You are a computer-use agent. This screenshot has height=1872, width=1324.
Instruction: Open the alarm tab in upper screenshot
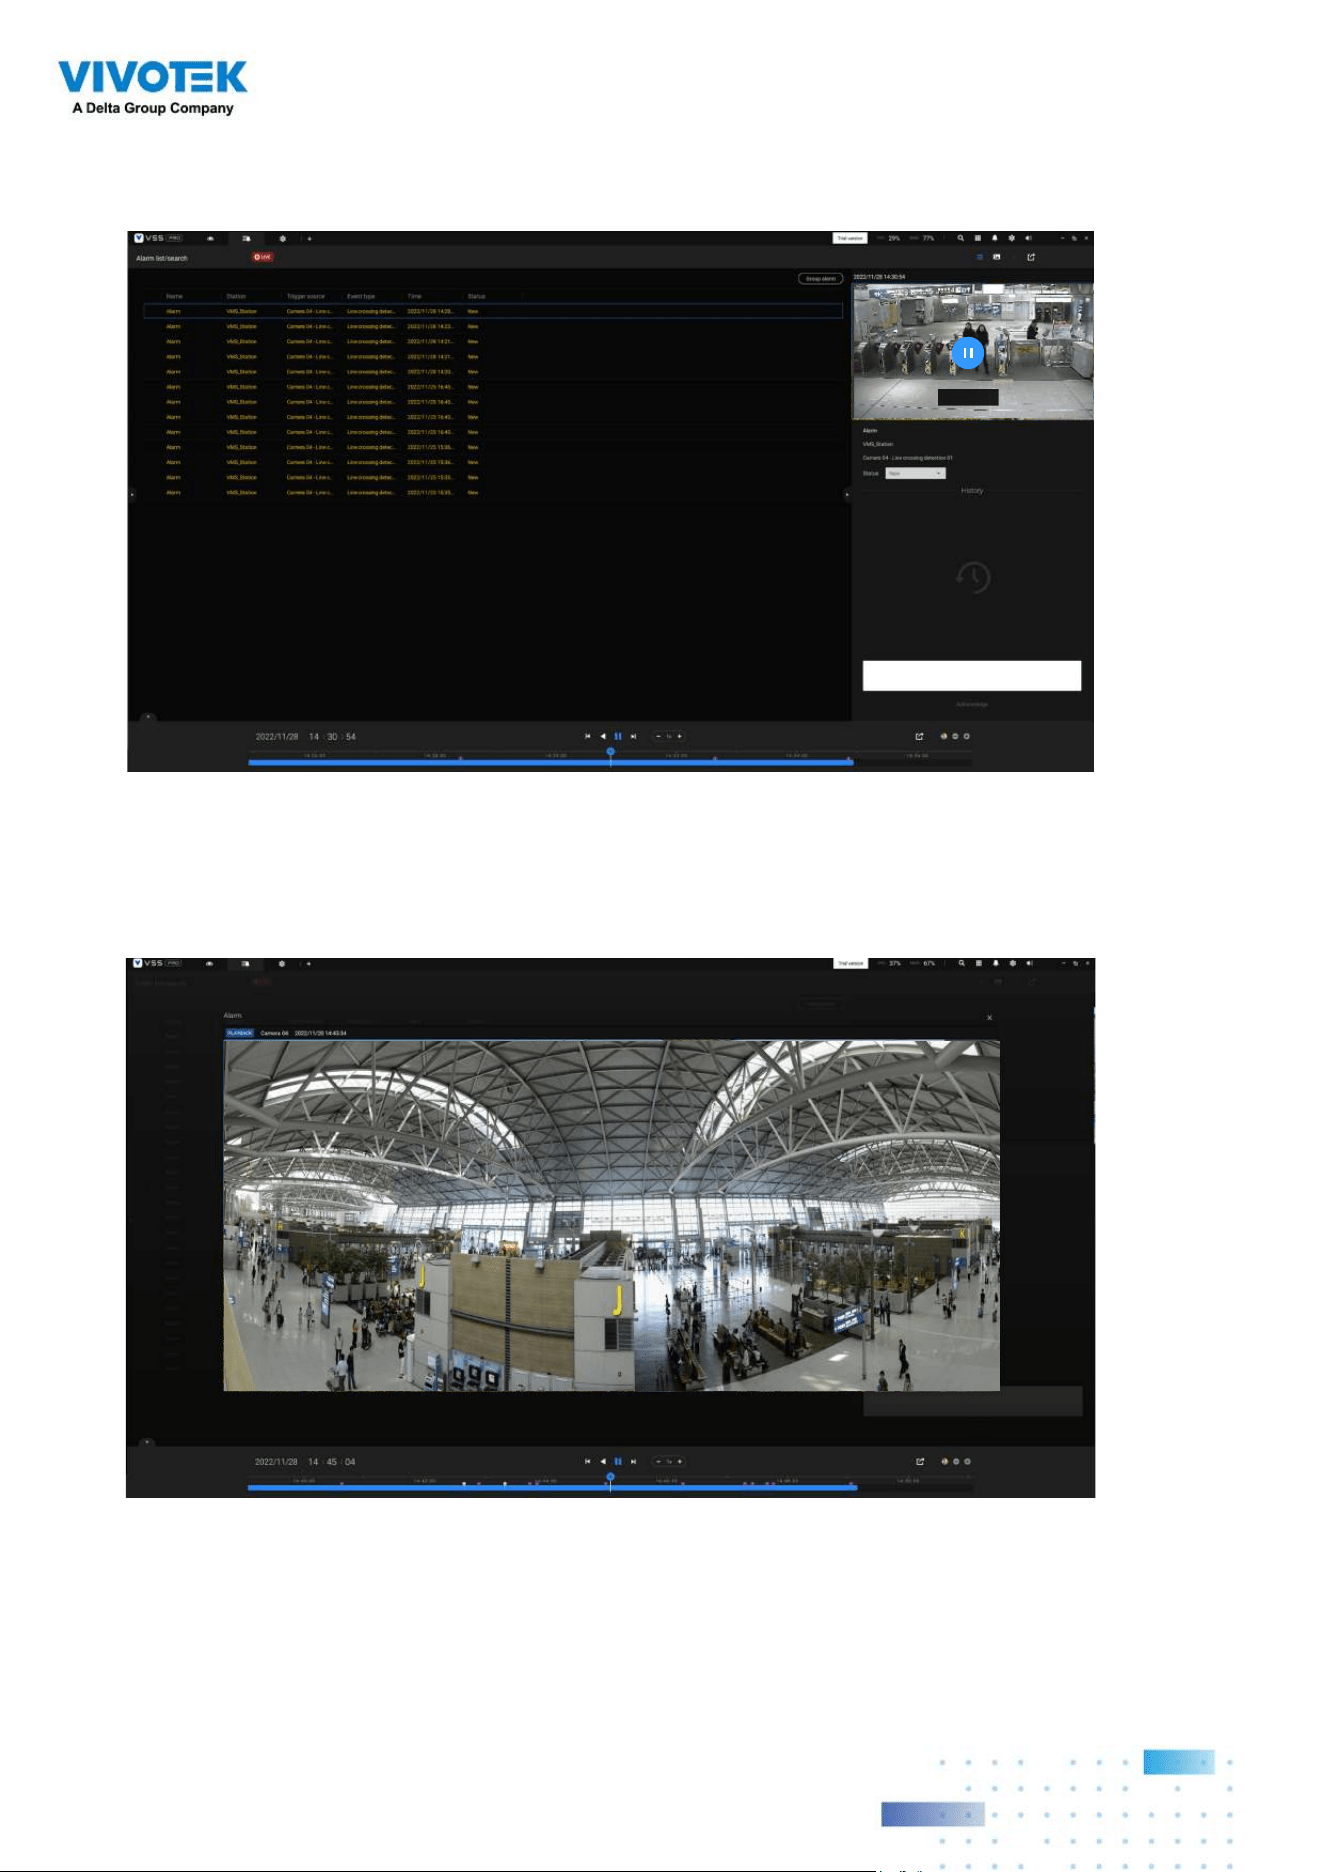click(x=246, y=239)
